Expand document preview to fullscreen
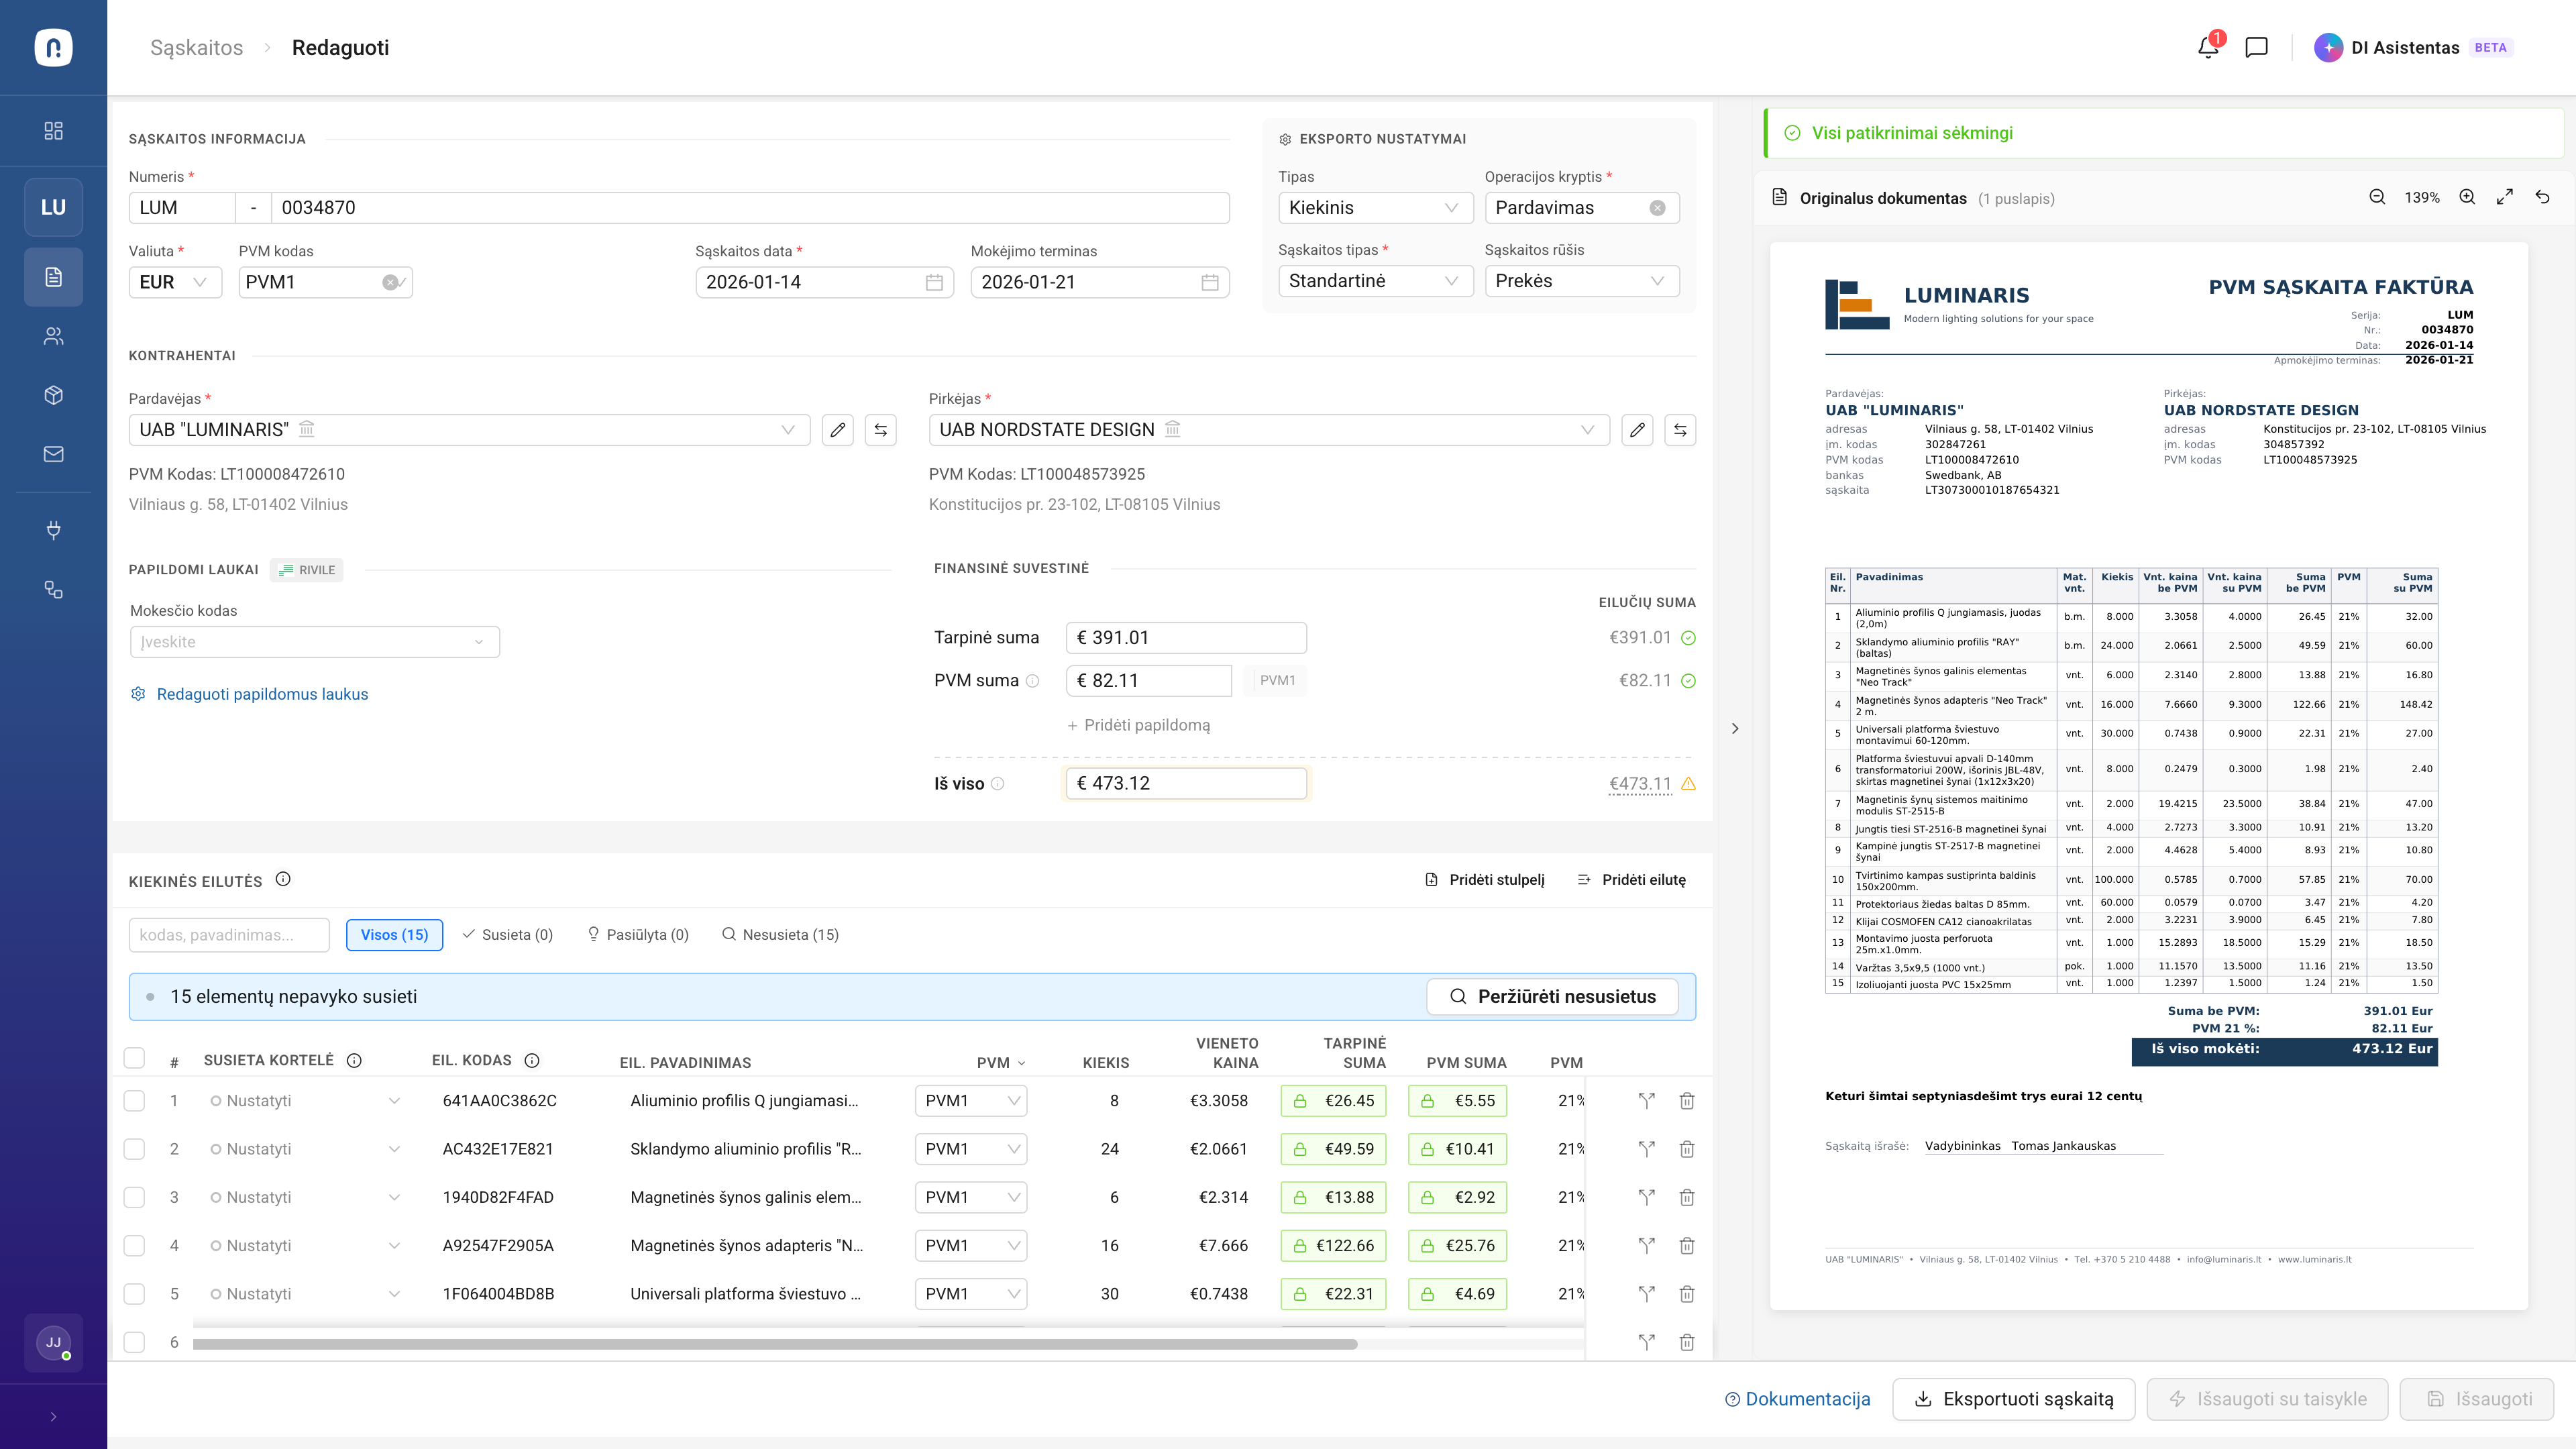Image resolution: width=2576 pixels, height=1449 pixels. (2505, 198)
